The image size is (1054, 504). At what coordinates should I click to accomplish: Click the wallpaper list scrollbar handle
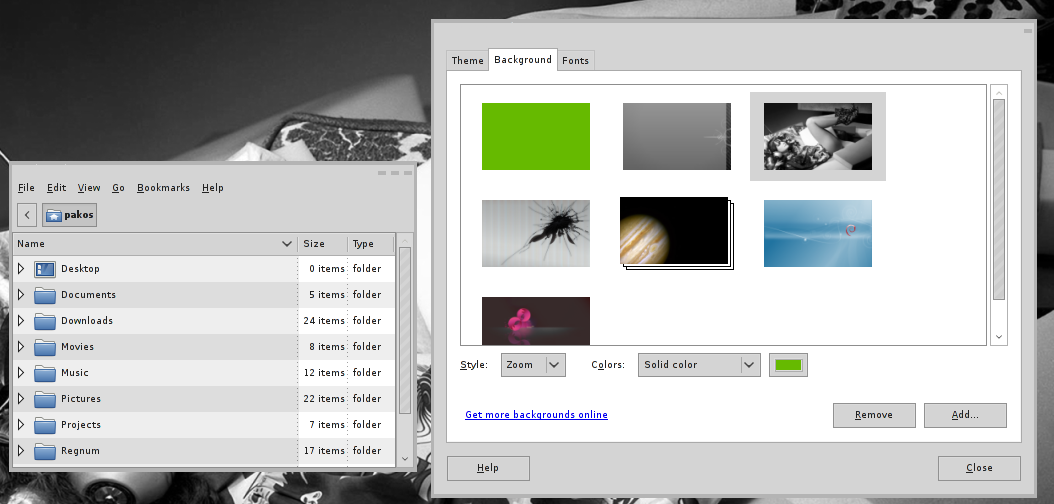coord(999,199)
